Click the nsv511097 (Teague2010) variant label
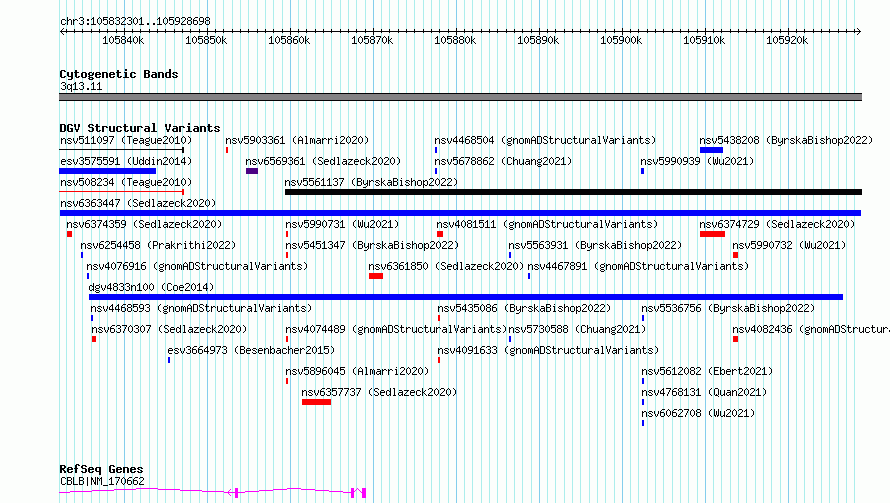The width and height of the screenshot is (890, 503). [x=126, y=140]
